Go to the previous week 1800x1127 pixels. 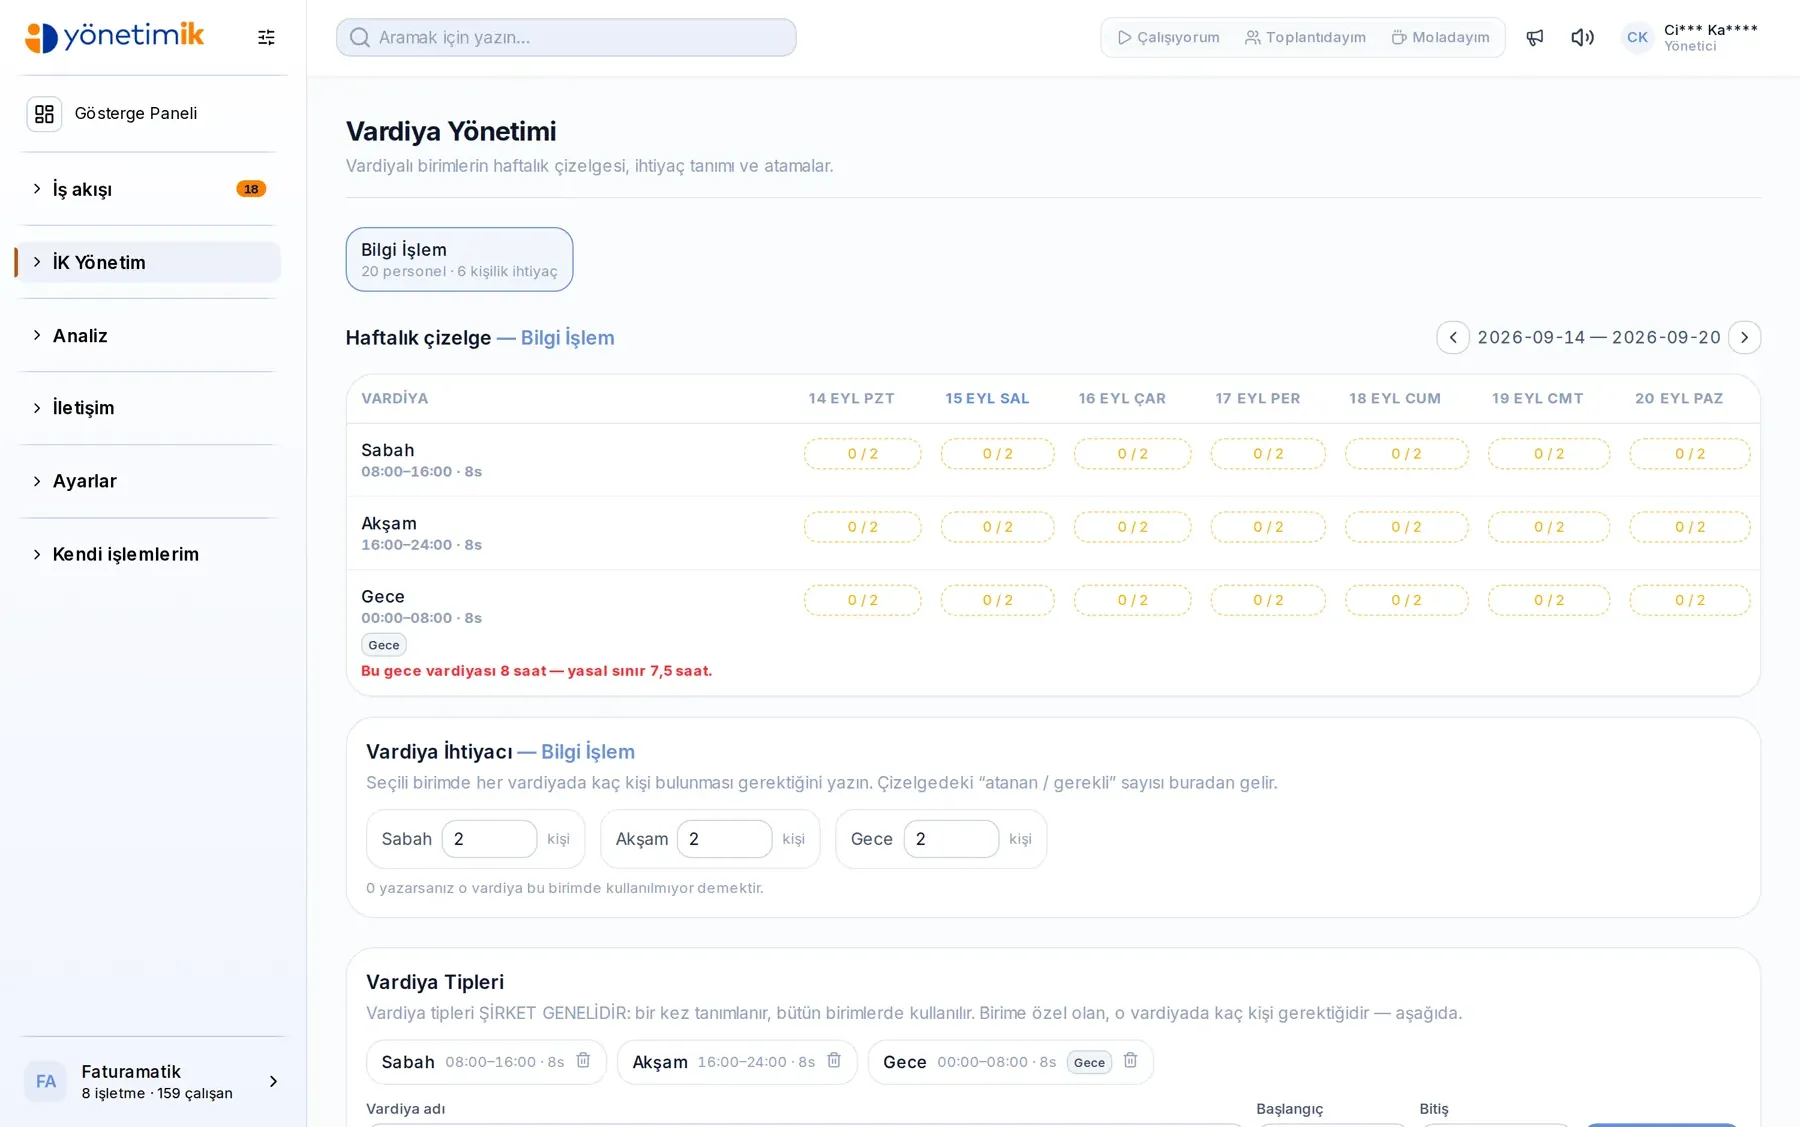1453,337
